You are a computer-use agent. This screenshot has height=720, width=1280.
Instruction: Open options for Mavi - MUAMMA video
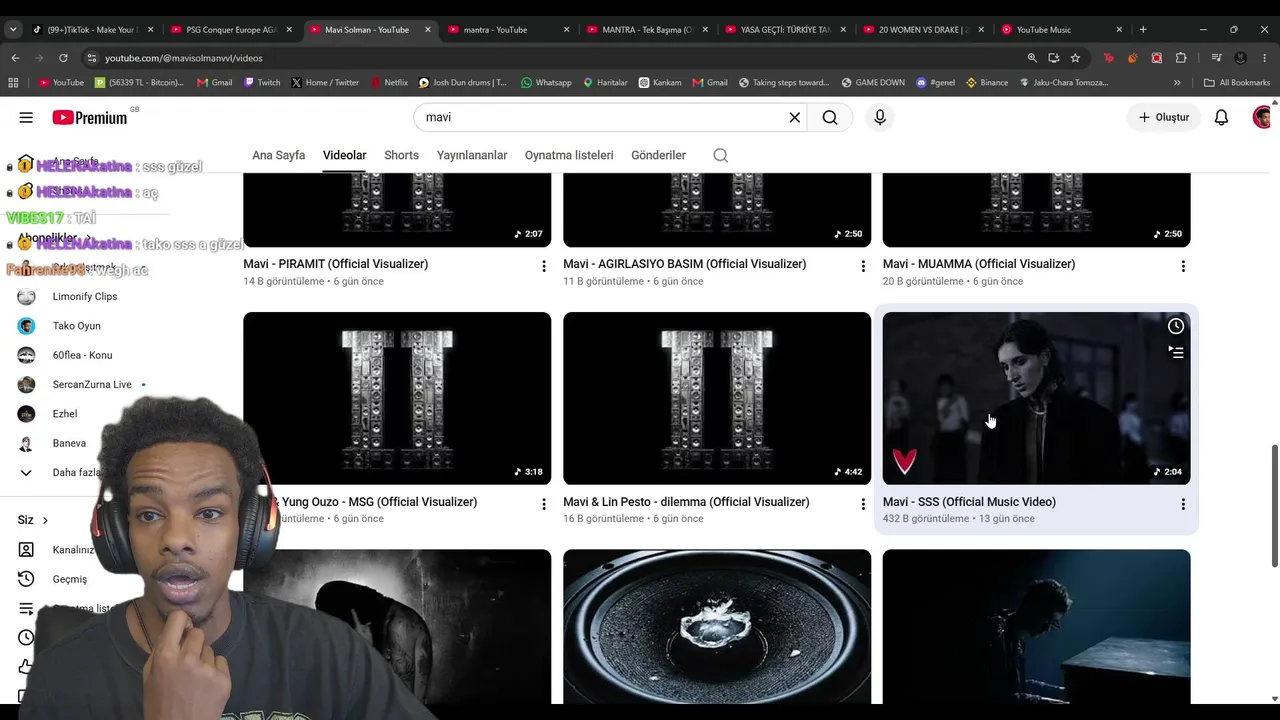[x=1183, y=266]
